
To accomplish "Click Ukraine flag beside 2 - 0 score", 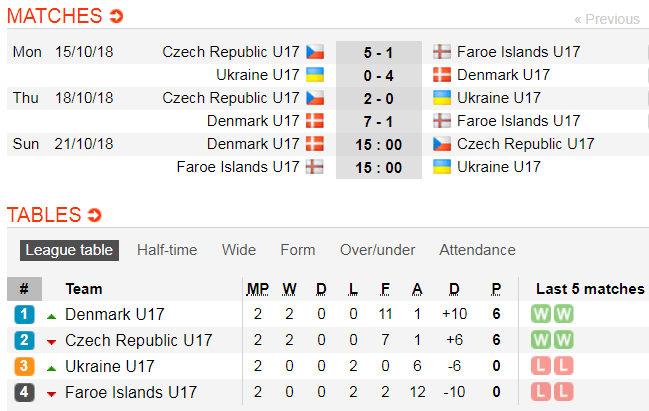I will point(442,98).
